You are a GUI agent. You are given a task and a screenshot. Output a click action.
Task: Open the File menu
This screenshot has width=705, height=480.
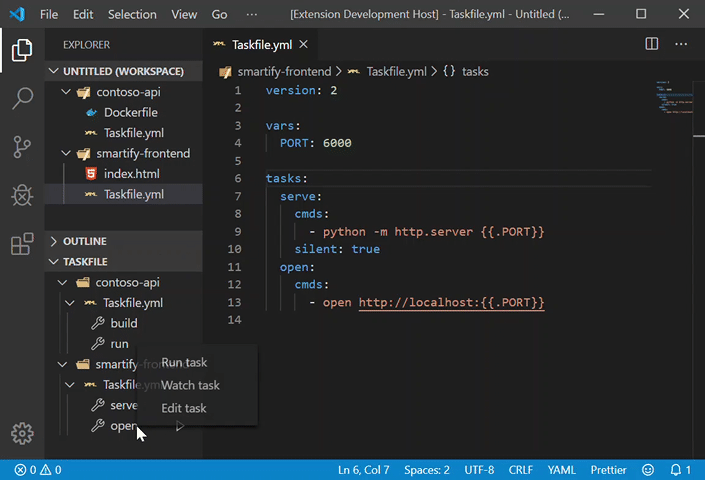tap(49, 14)
